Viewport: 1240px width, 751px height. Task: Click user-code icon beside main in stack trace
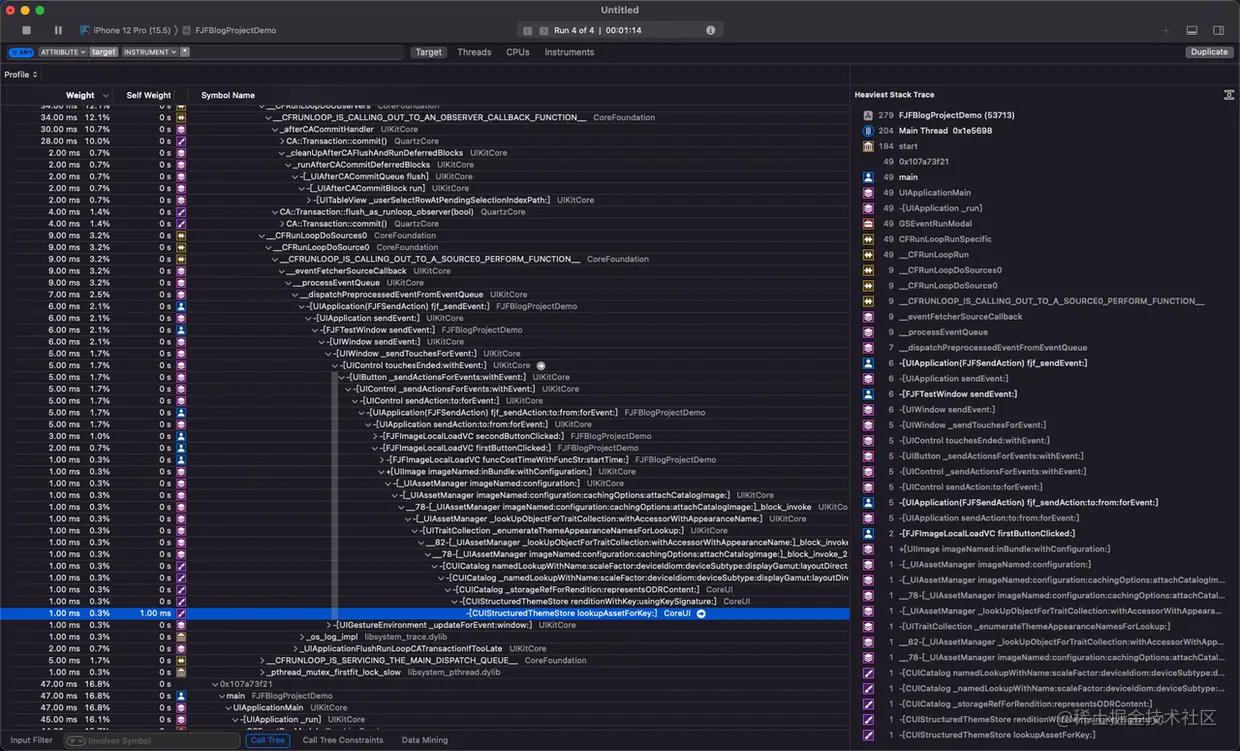click(868, 177)
